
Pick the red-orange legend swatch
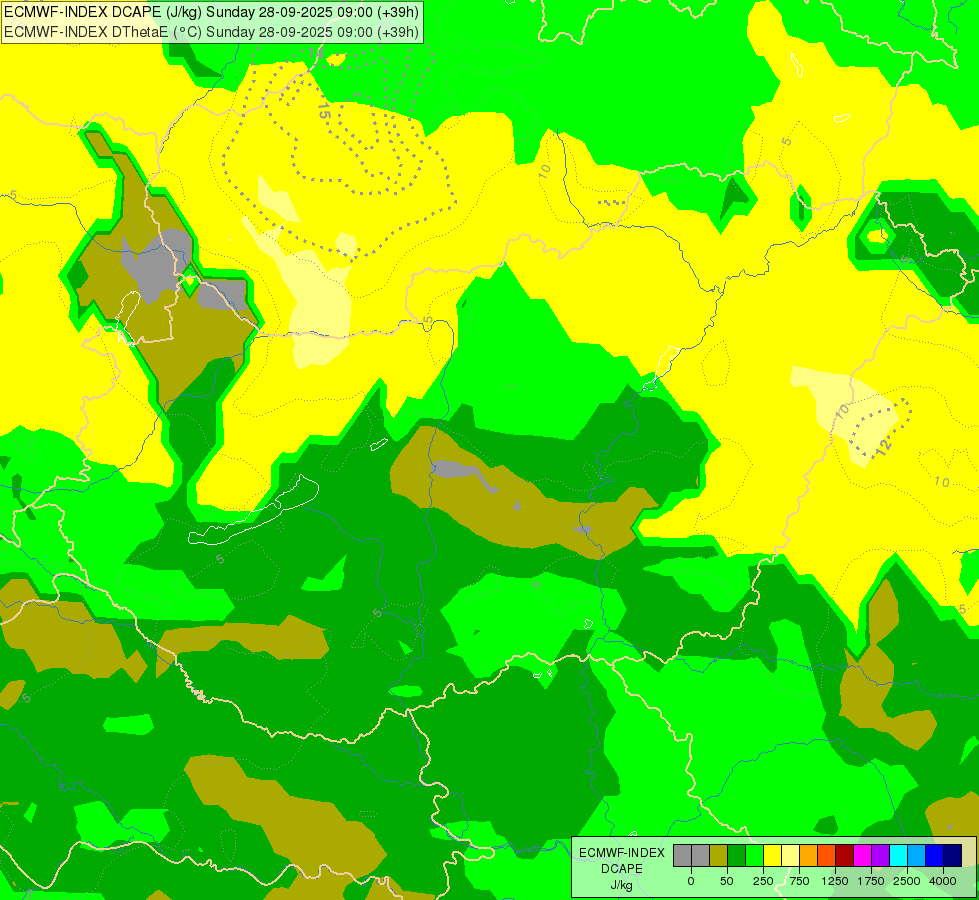[x=827, y=856]
